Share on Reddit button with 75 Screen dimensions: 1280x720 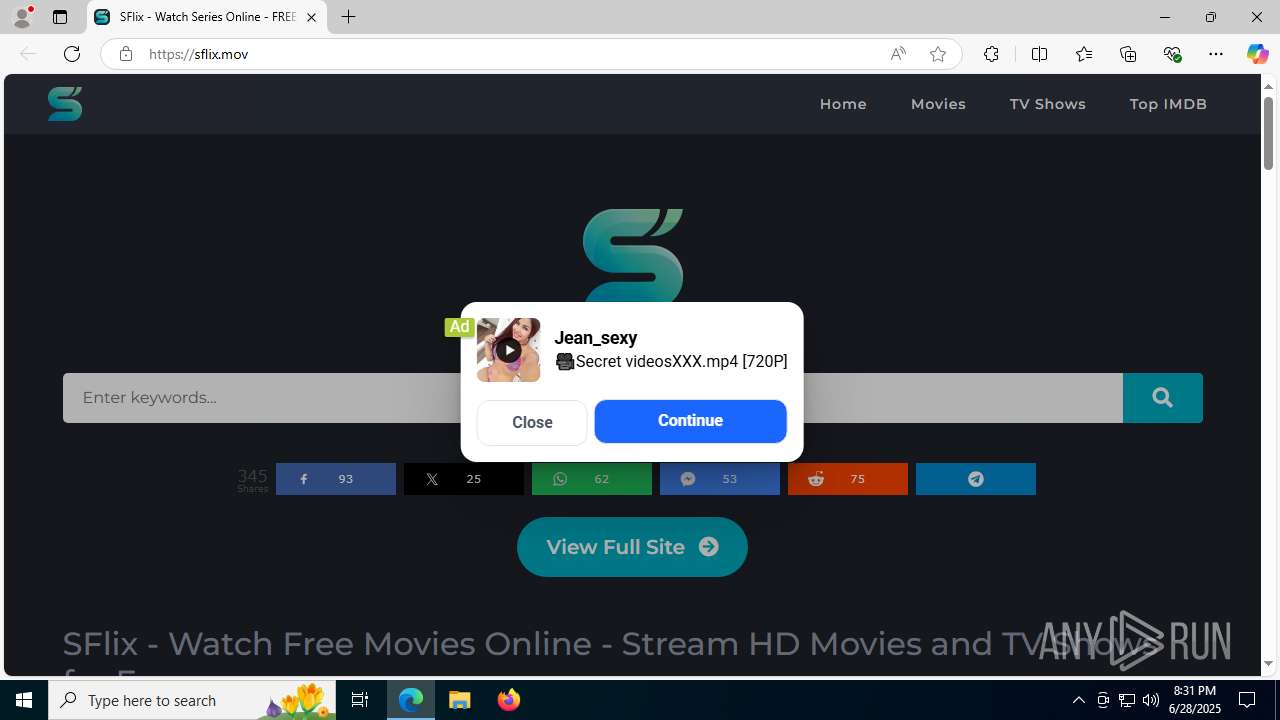pos(848,479)
